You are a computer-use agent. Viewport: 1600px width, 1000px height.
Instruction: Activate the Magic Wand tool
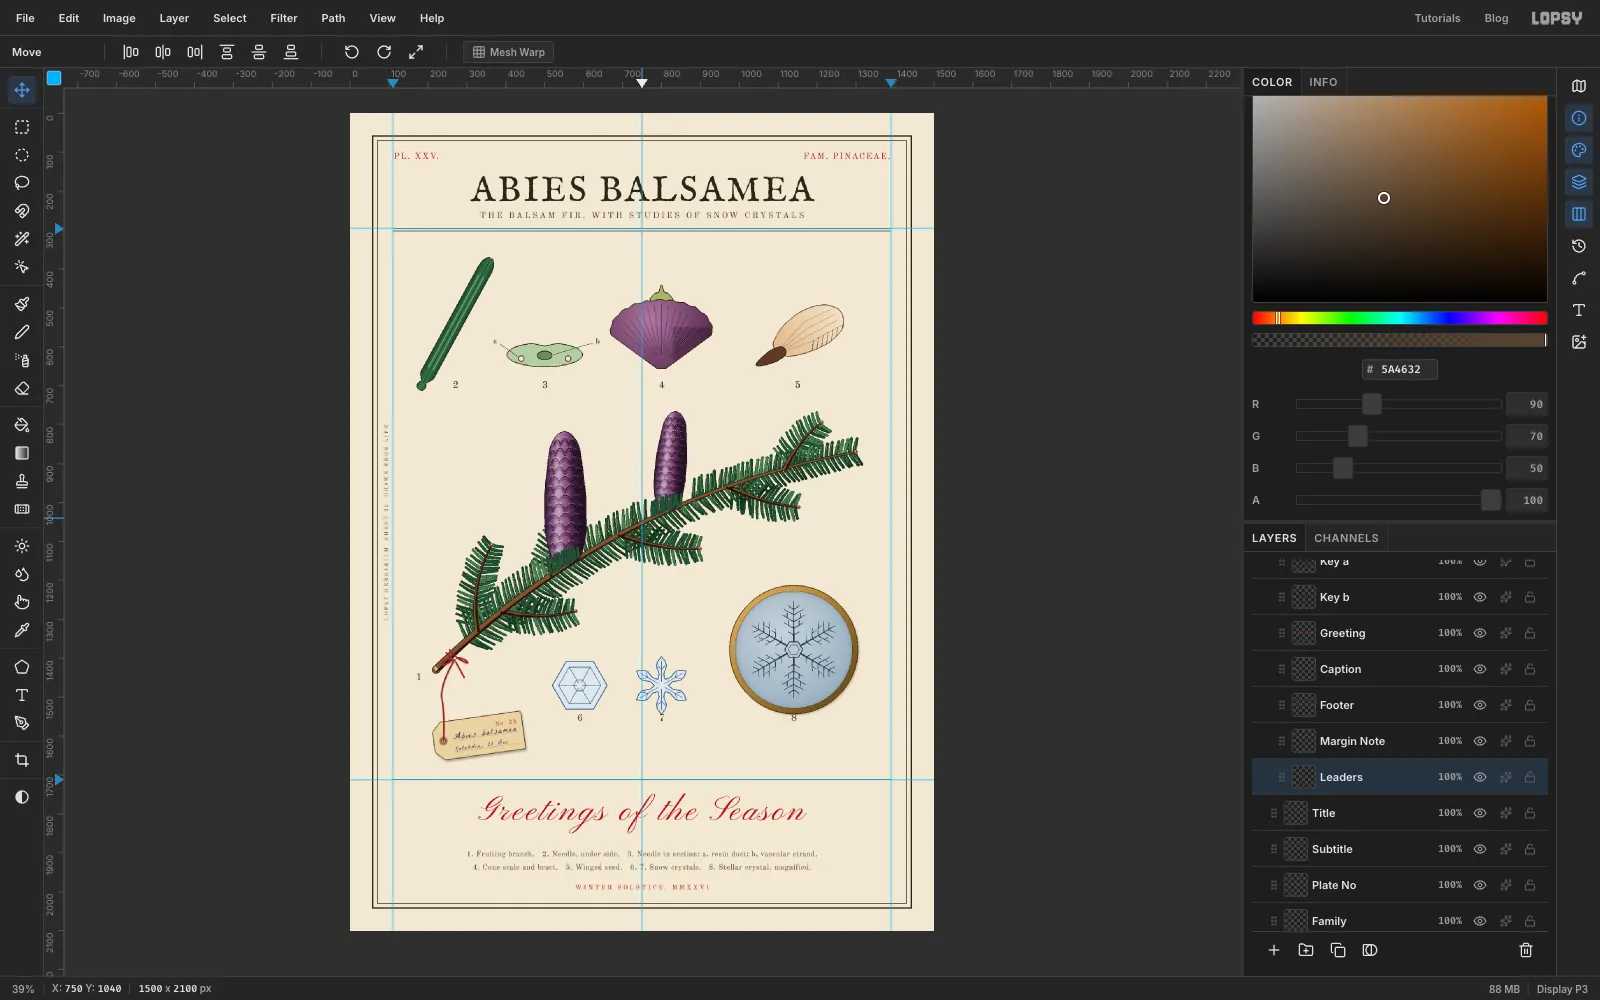(22, 239)
